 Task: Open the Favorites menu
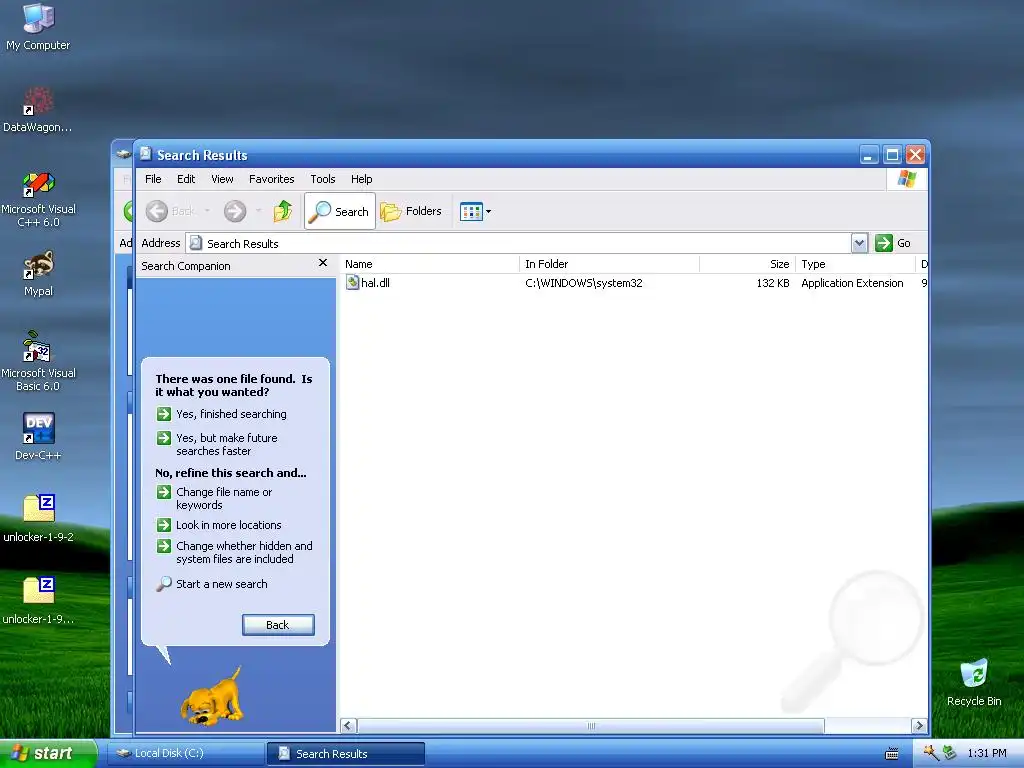click(271, 179)
